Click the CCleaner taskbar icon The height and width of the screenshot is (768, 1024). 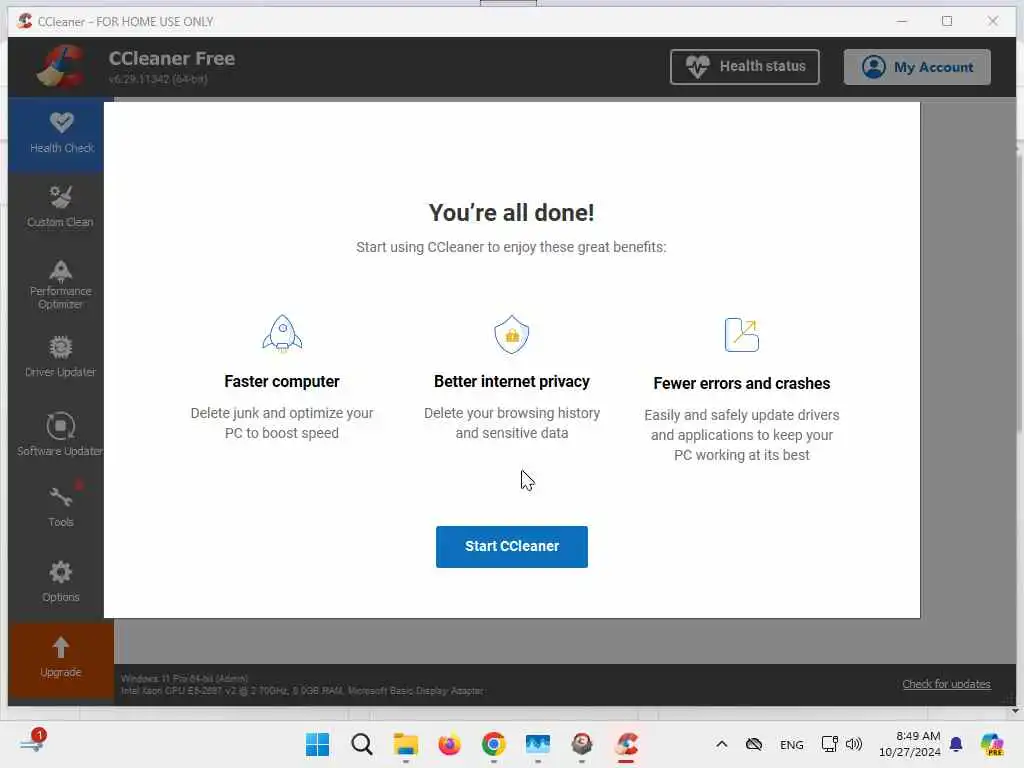coord(626,744)
